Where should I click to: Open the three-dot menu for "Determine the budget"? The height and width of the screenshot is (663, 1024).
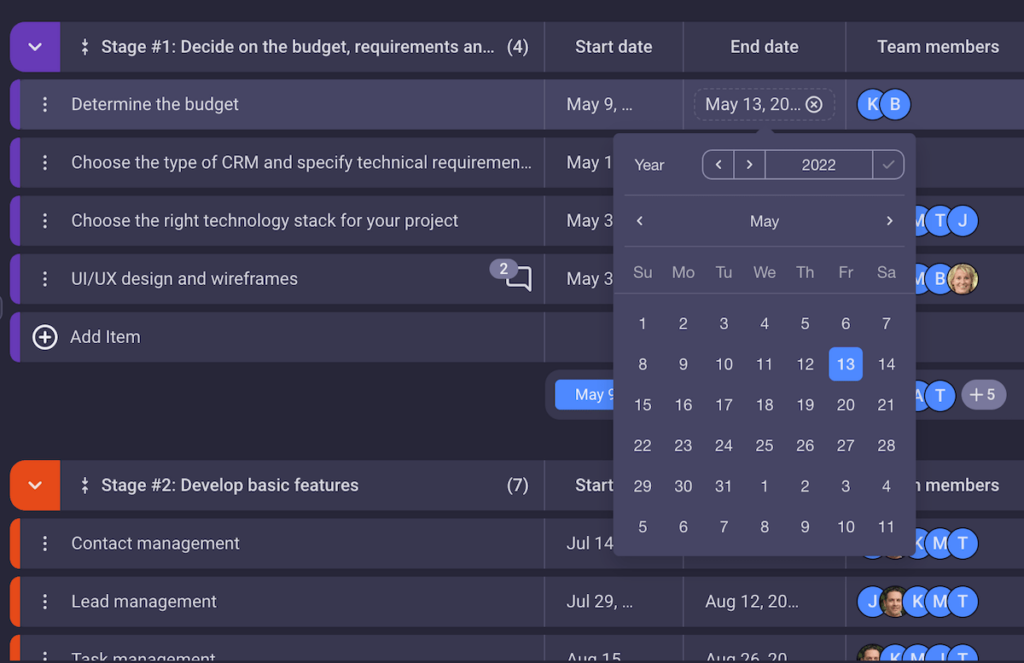(45, 104)
